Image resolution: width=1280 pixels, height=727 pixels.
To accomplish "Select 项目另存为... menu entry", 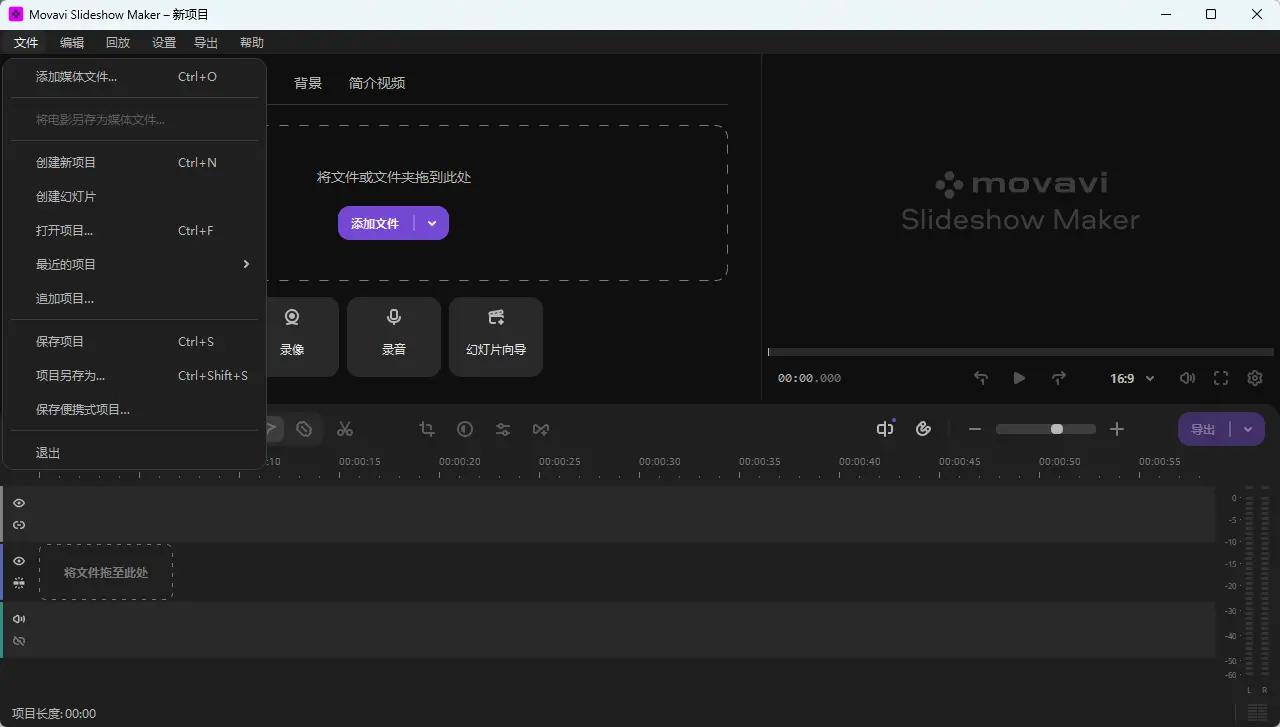I will [x=135, y=375].
